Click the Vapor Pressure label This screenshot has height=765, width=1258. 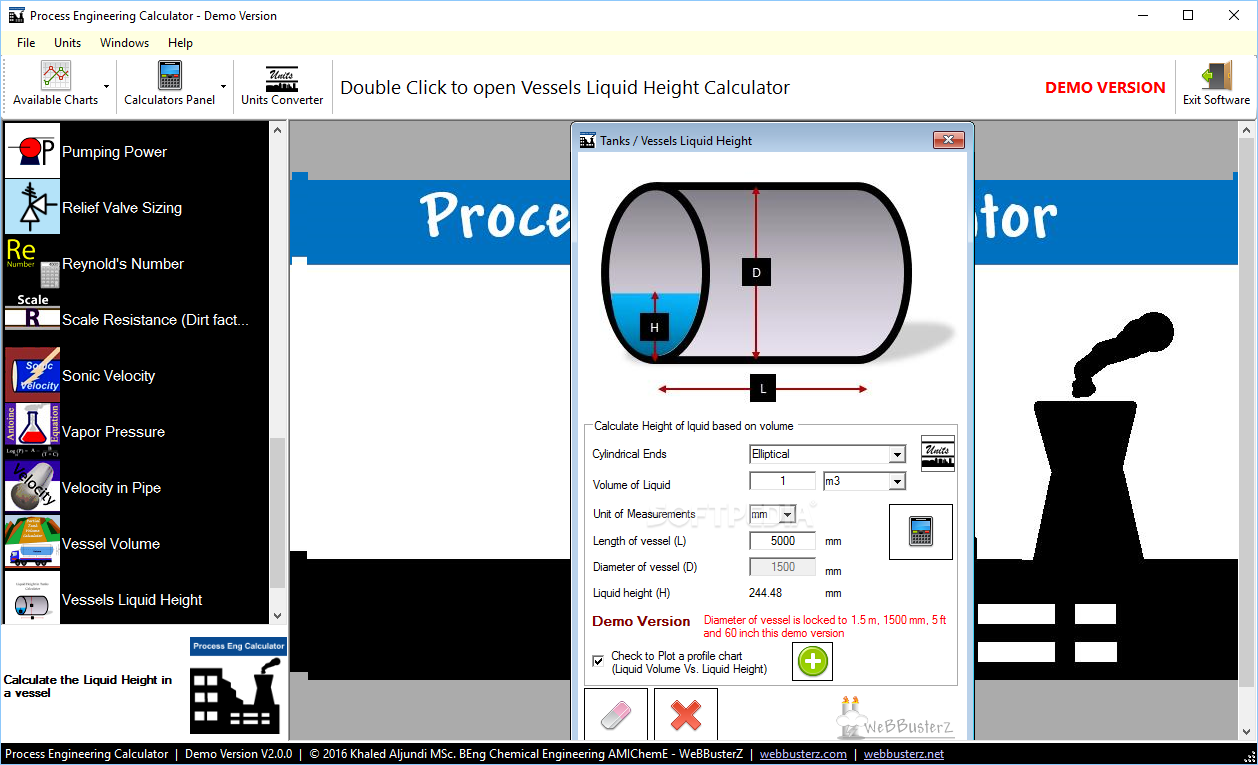pyautogui.click(x=113, y=432)
